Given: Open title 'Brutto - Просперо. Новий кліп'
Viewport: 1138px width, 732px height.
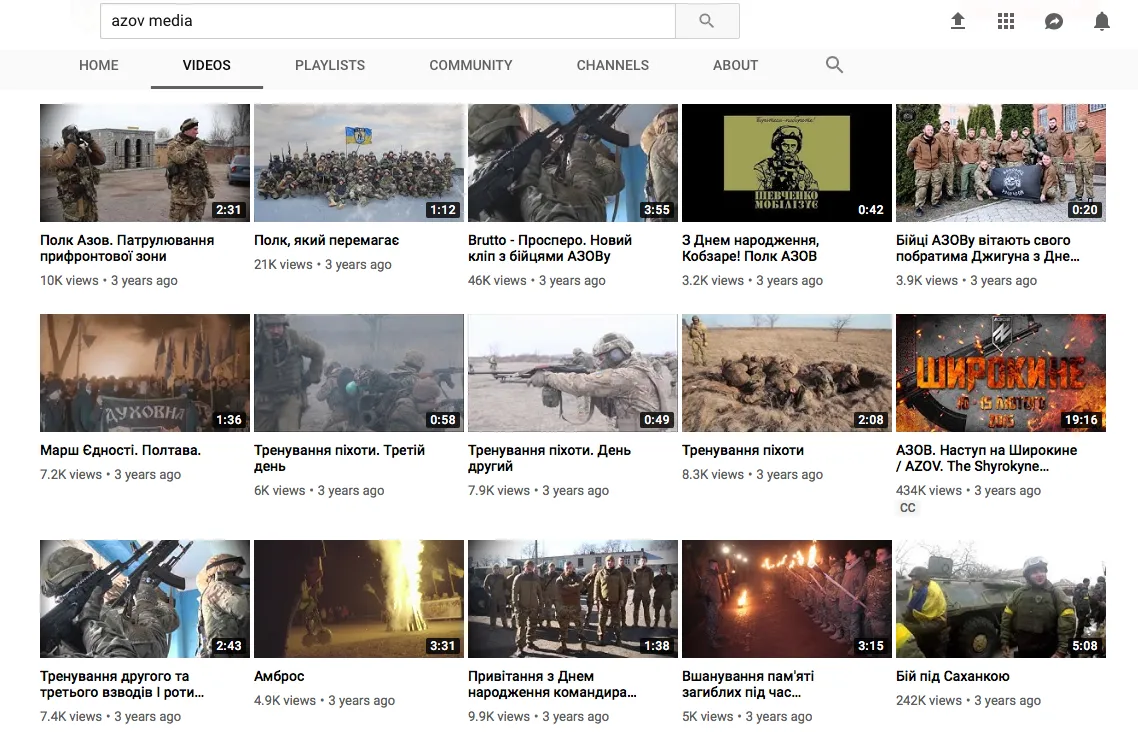Looking at the screenshot, I should coord(550,248).
